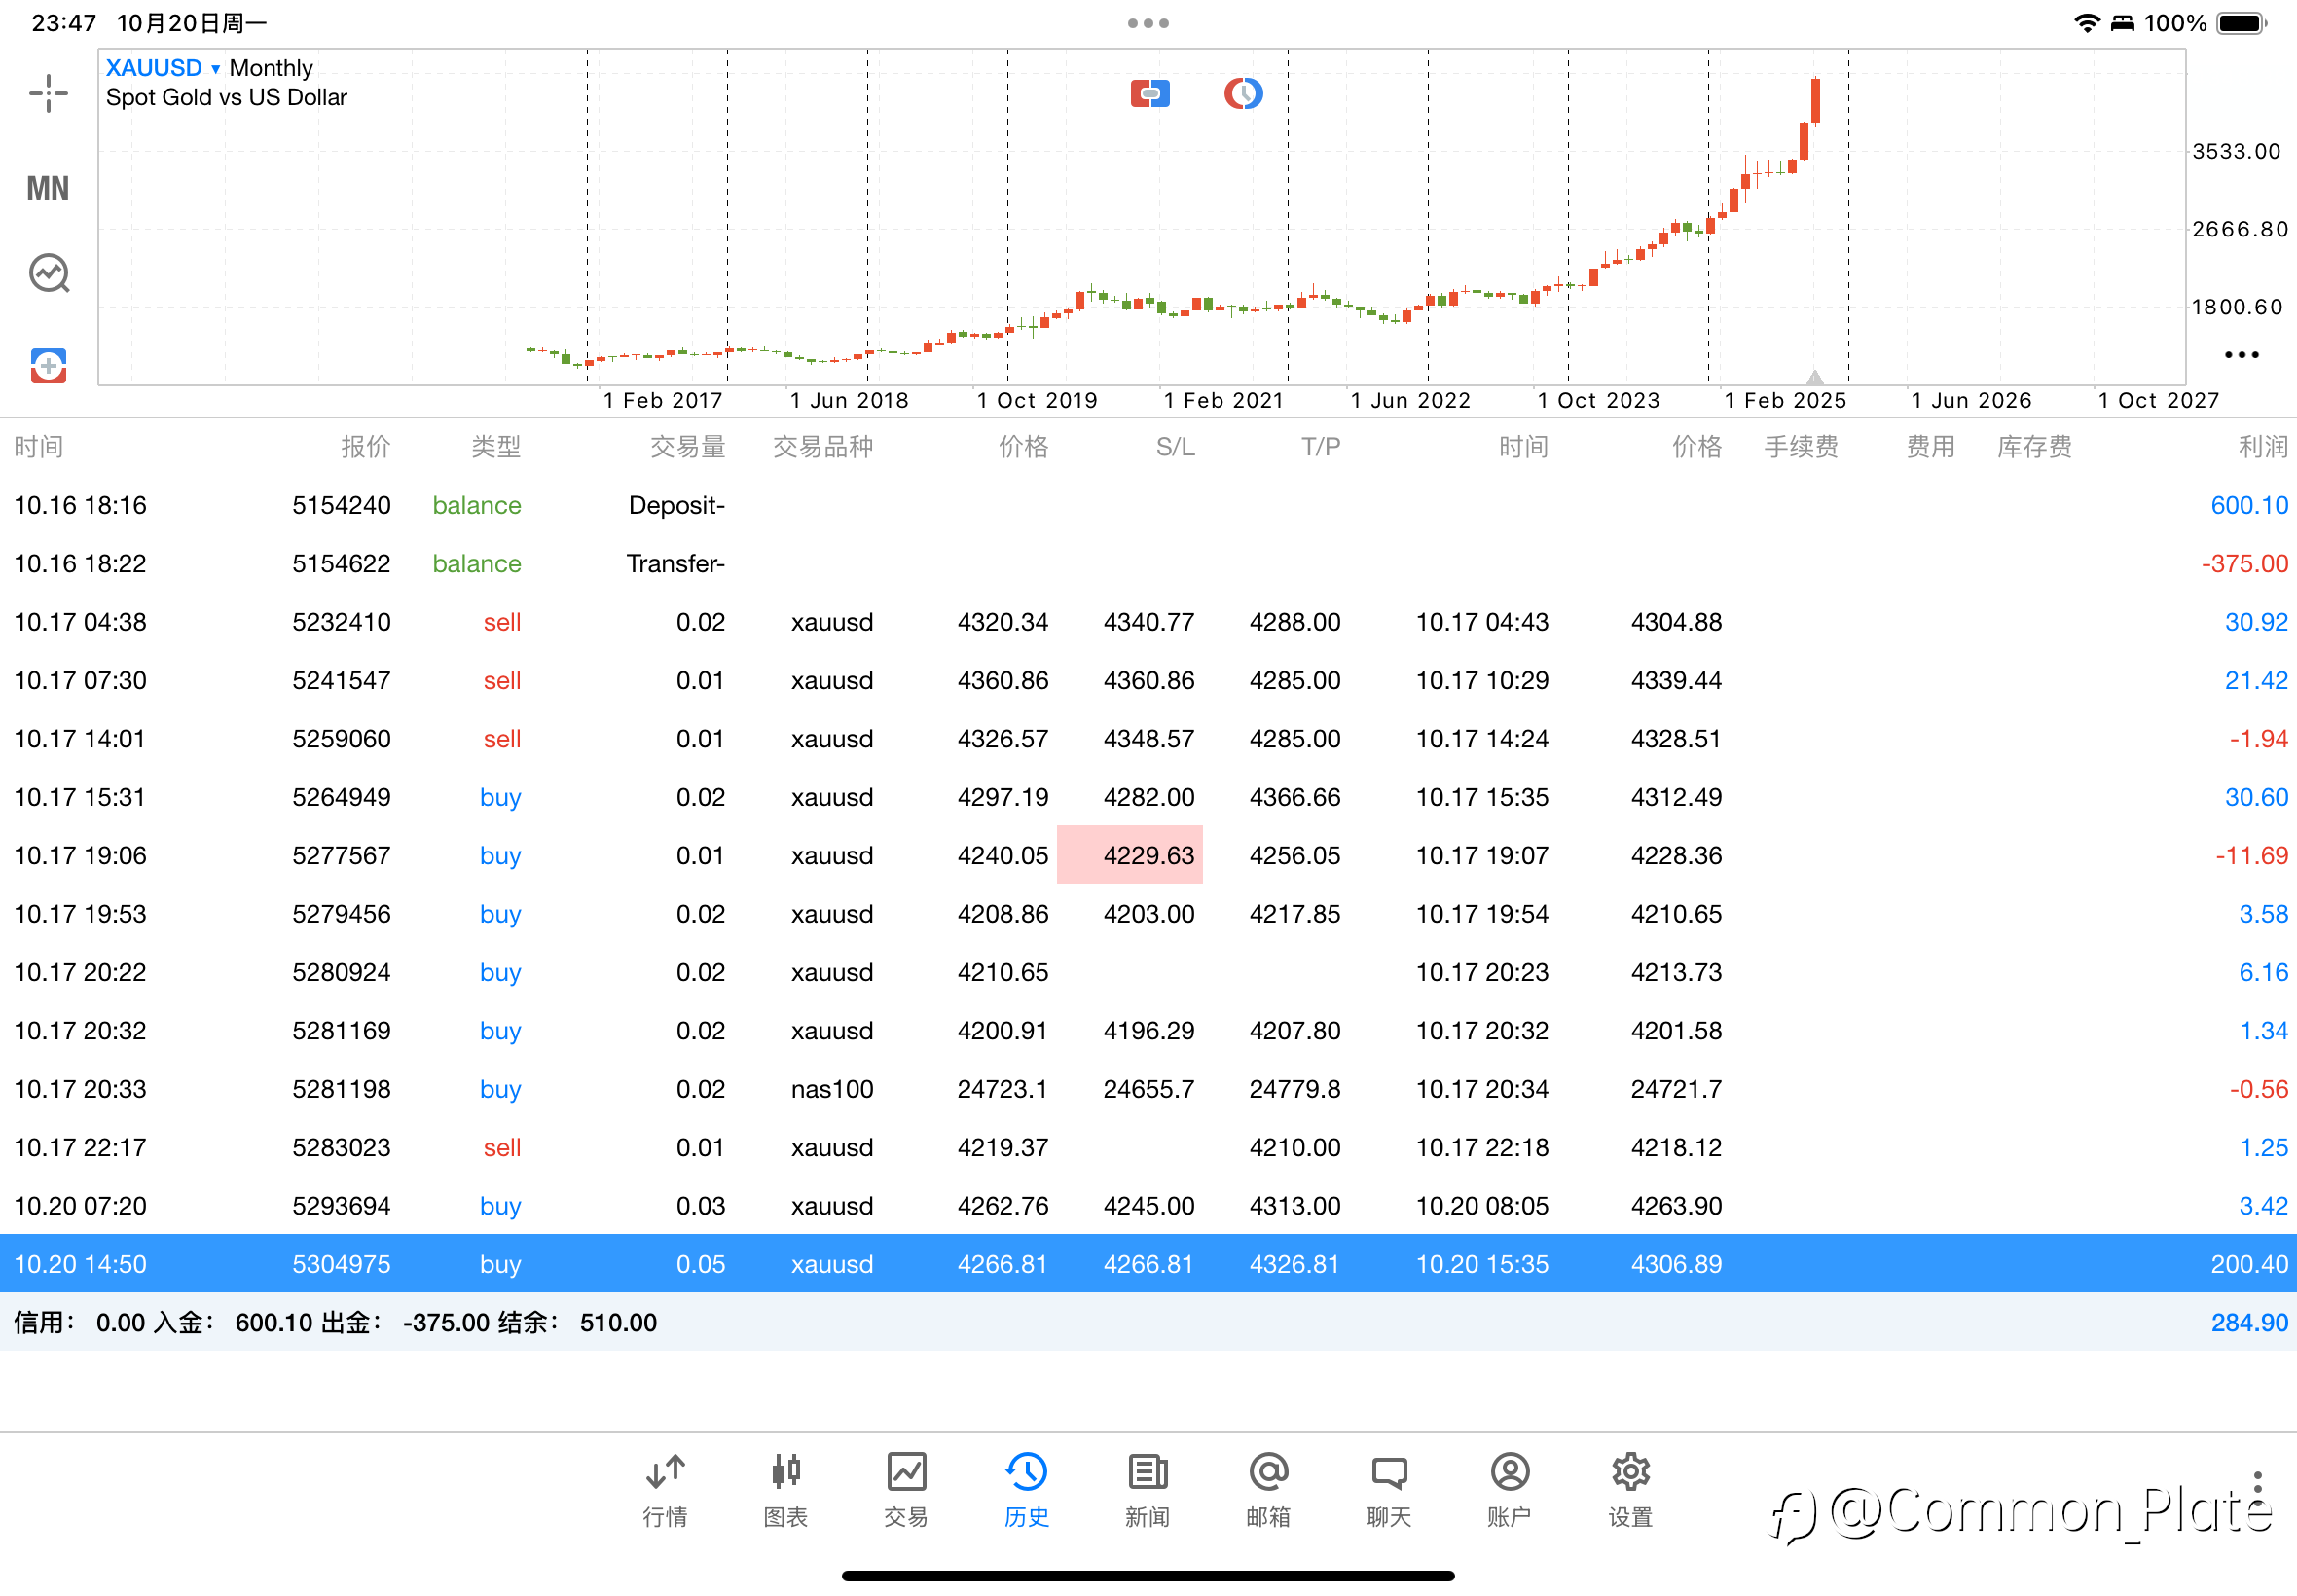This screenshot has width=2297, height=1596.
Task: Activate the crosshair cursor tool
Action: (x=48, y=94)
